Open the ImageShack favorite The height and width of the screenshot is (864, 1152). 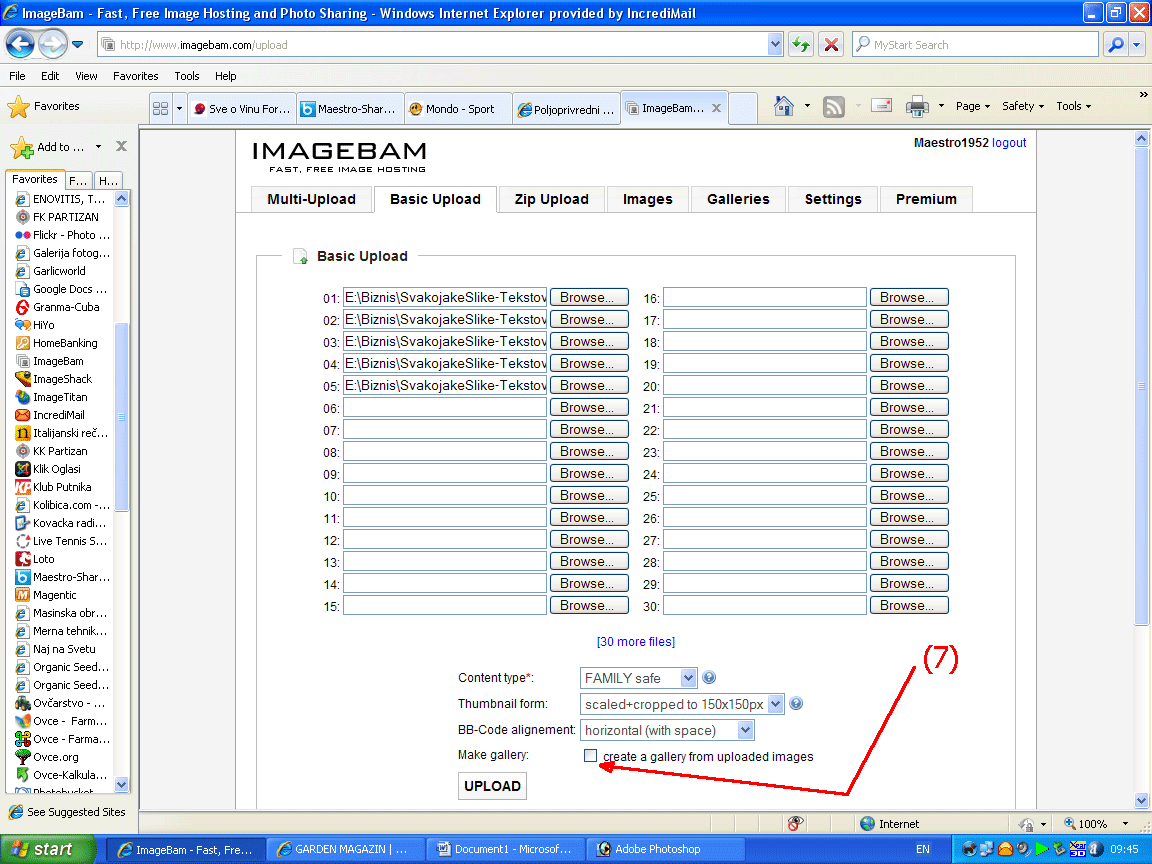pyautogui.click(x=54, y=379)
